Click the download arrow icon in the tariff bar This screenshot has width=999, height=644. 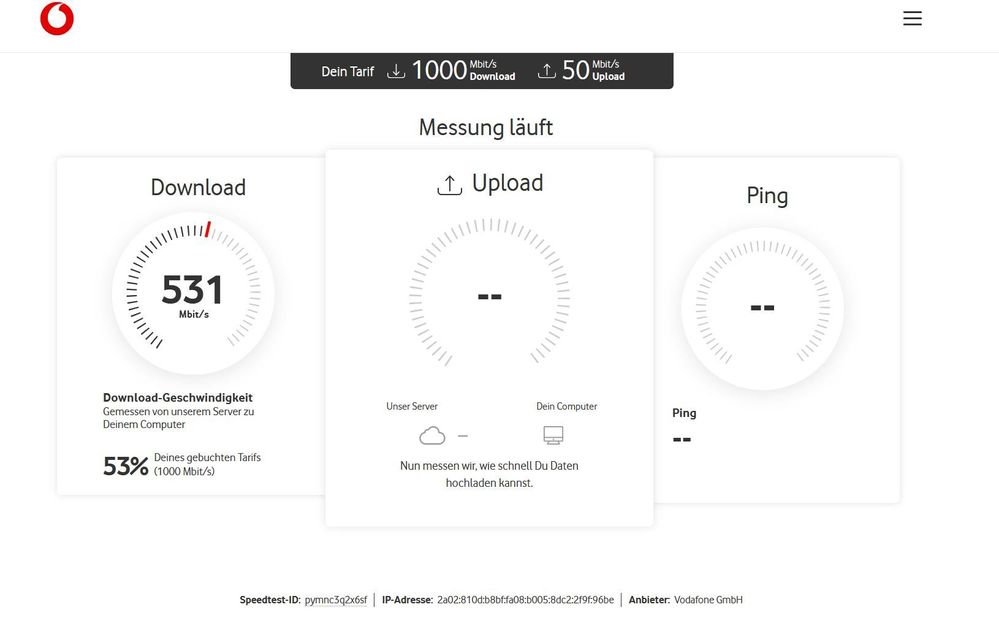pos(394,70)
